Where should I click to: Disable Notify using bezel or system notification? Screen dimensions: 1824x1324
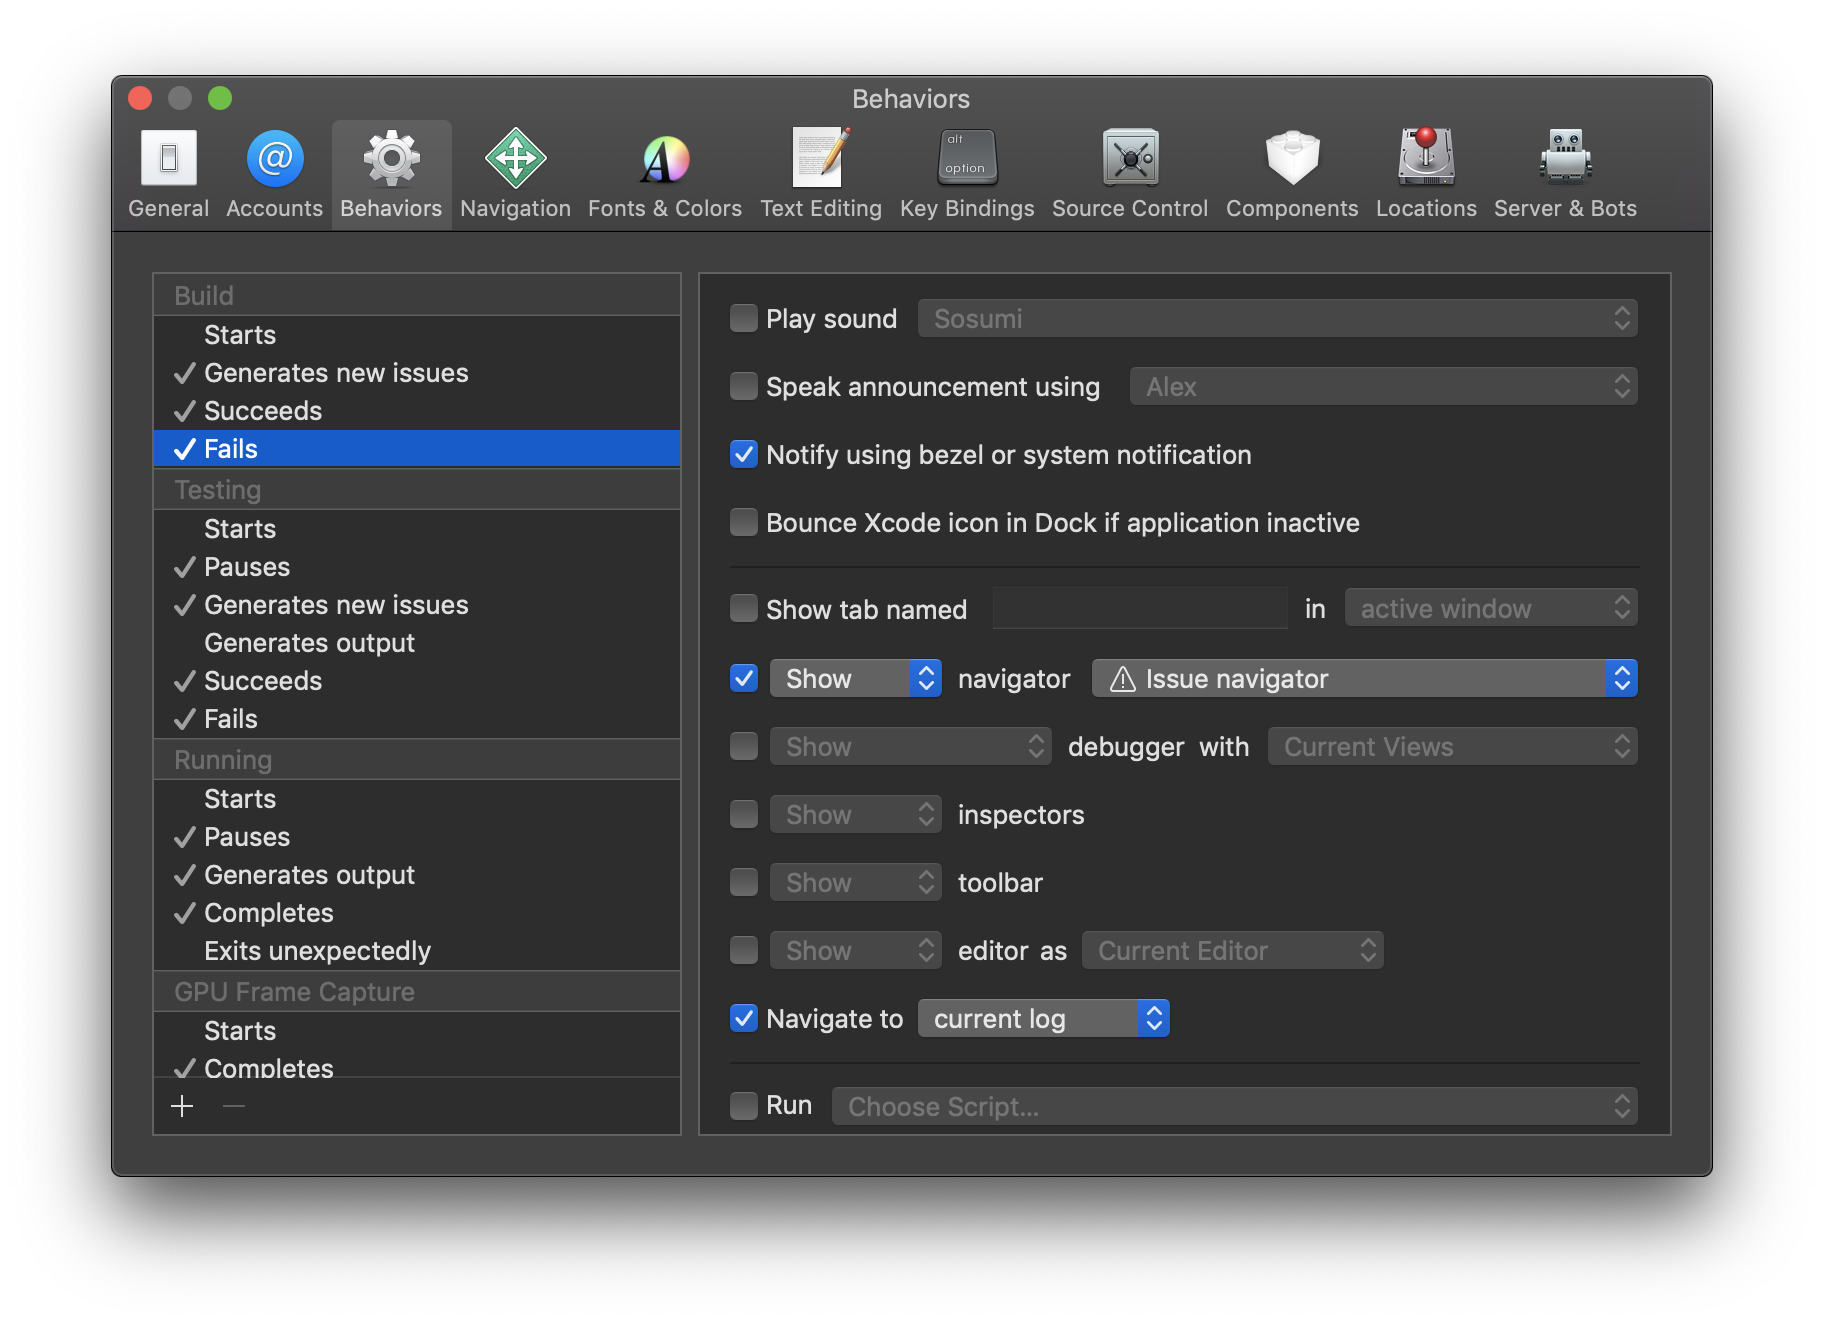(x=743, y=455)
